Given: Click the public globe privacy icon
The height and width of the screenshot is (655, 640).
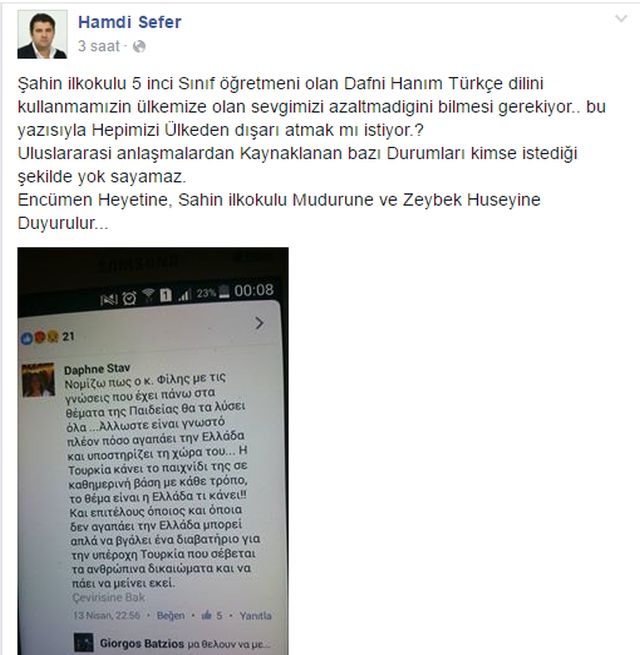Looking at the screenshot, I should tap(139, 46).
